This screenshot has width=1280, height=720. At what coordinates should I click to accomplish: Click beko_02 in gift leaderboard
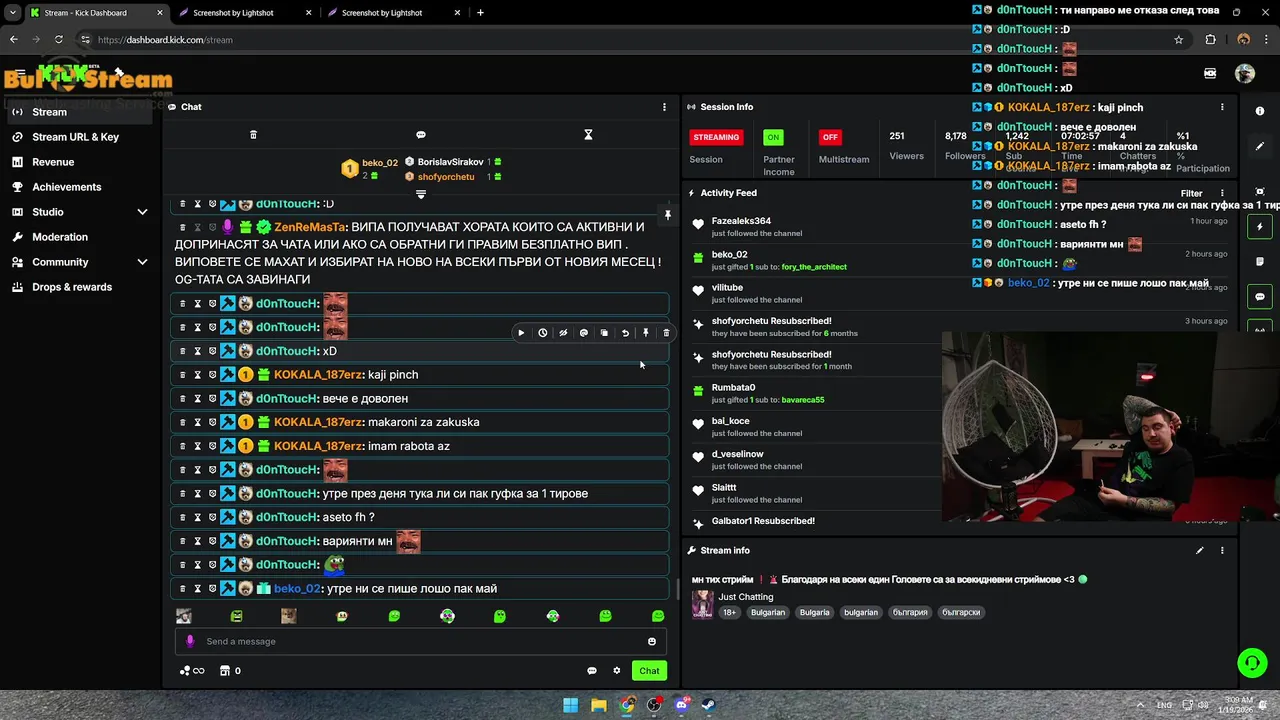pyautogui.click(x=380, y=163)
